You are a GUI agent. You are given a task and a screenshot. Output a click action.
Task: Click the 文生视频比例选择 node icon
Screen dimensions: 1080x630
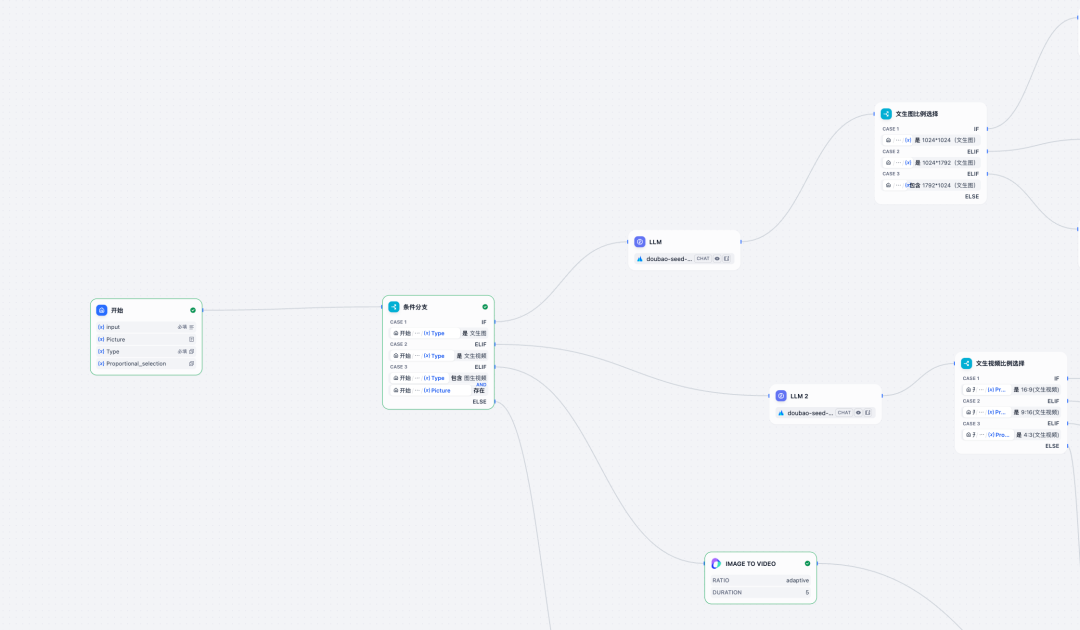pos(966,363)
